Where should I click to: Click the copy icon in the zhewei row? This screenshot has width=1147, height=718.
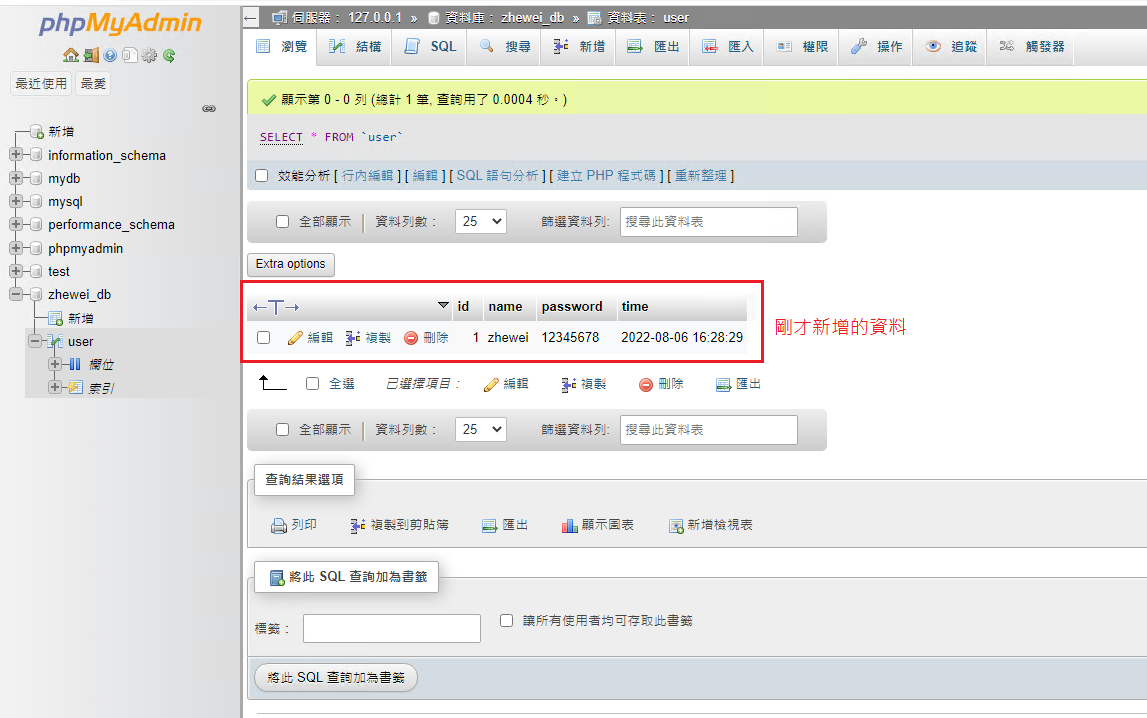(x=353, y=338)
